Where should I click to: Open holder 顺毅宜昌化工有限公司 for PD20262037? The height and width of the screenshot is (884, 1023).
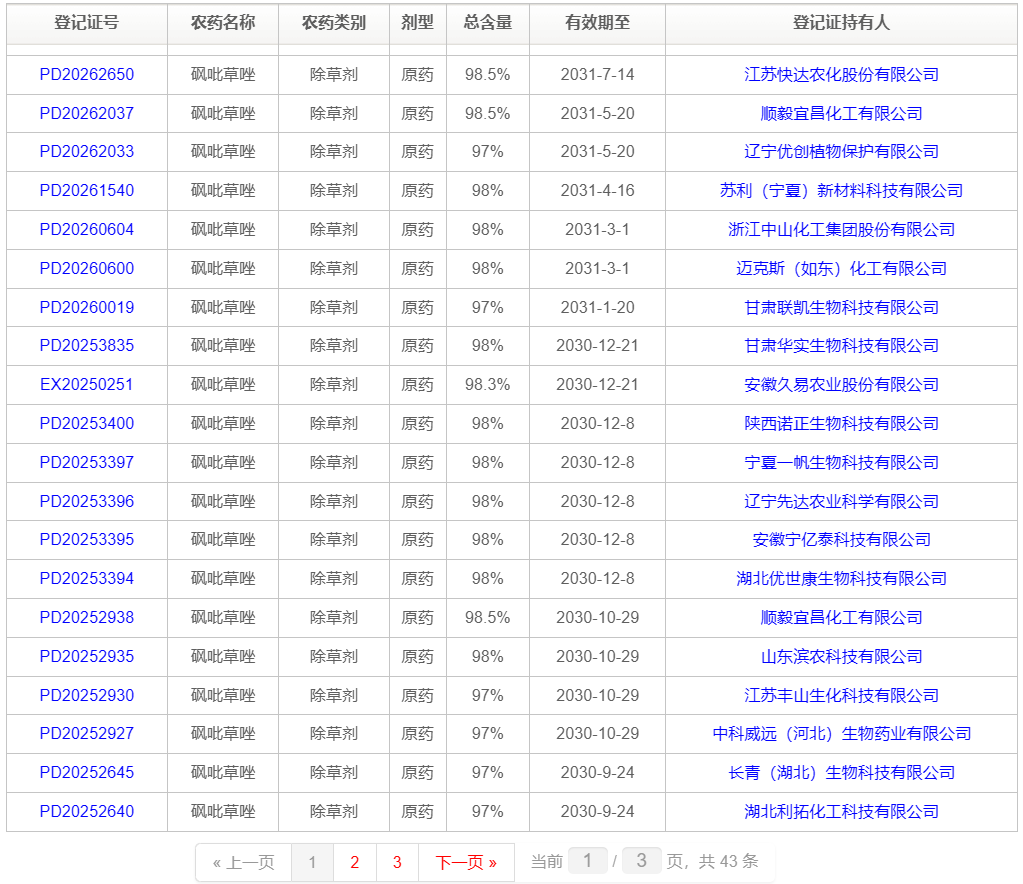click(x=842, y=114)
